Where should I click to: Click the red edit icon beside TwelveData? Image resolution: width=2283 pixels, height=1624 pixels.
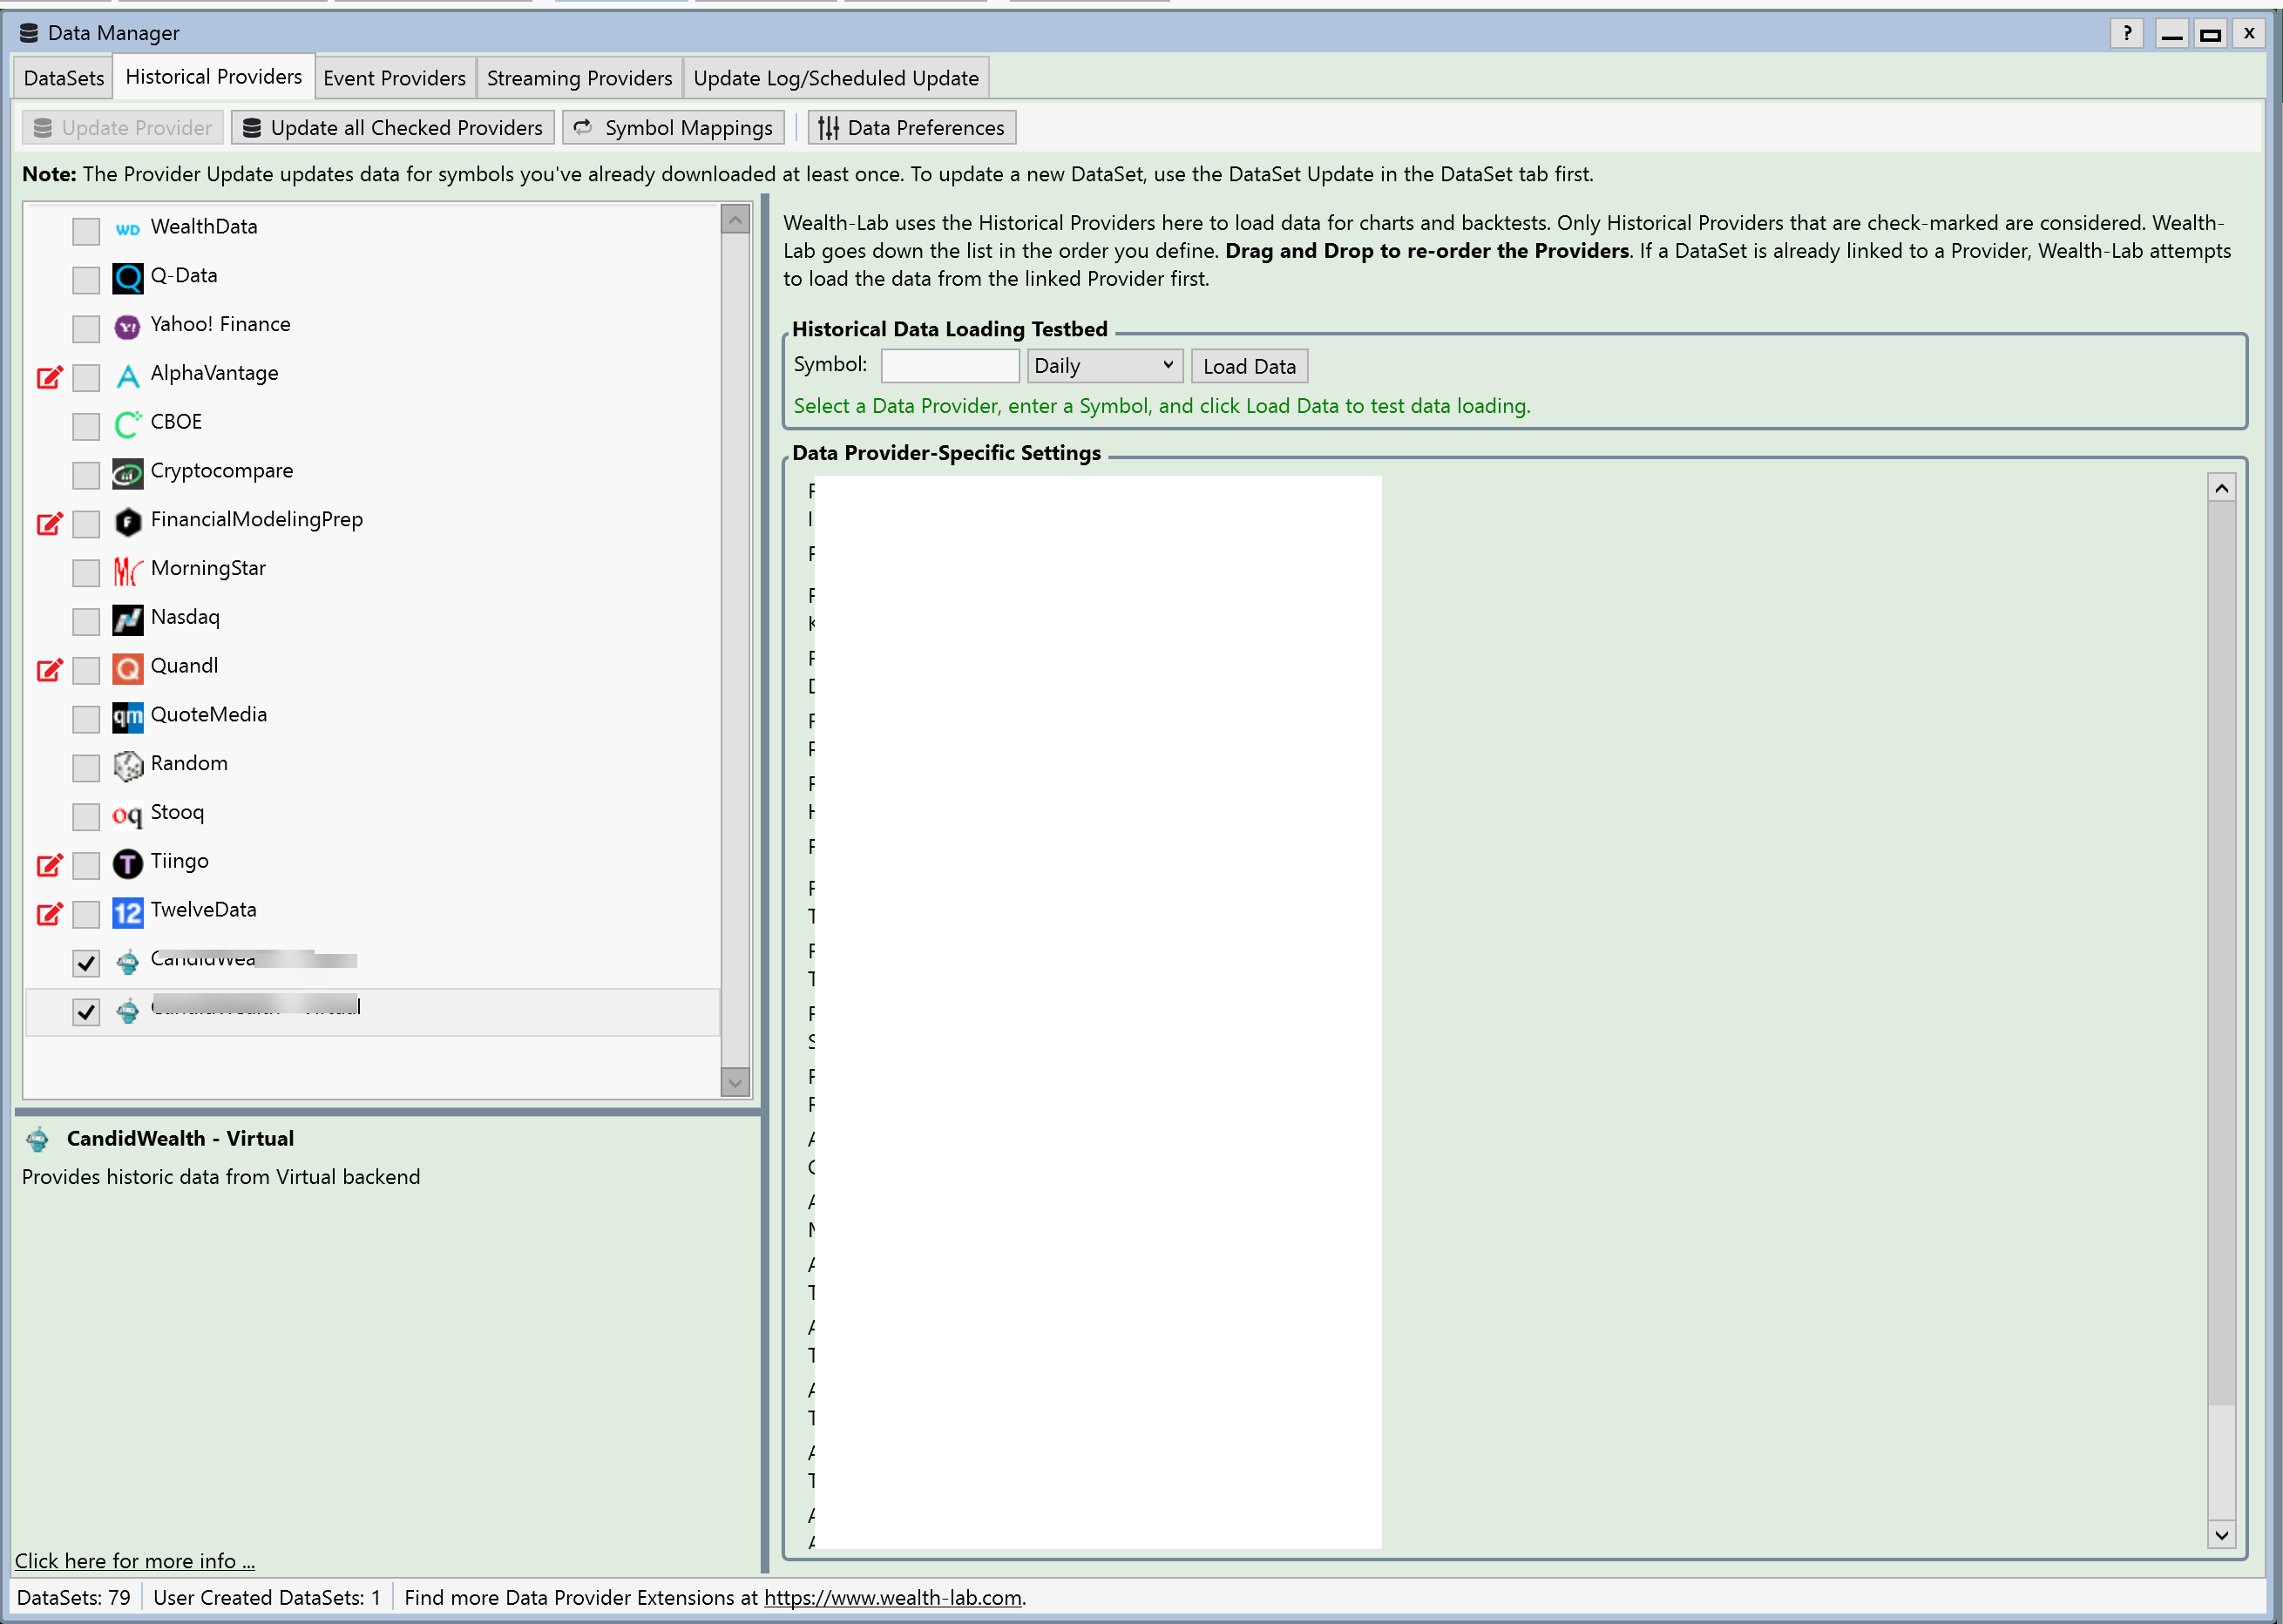[x=49, y=914]
